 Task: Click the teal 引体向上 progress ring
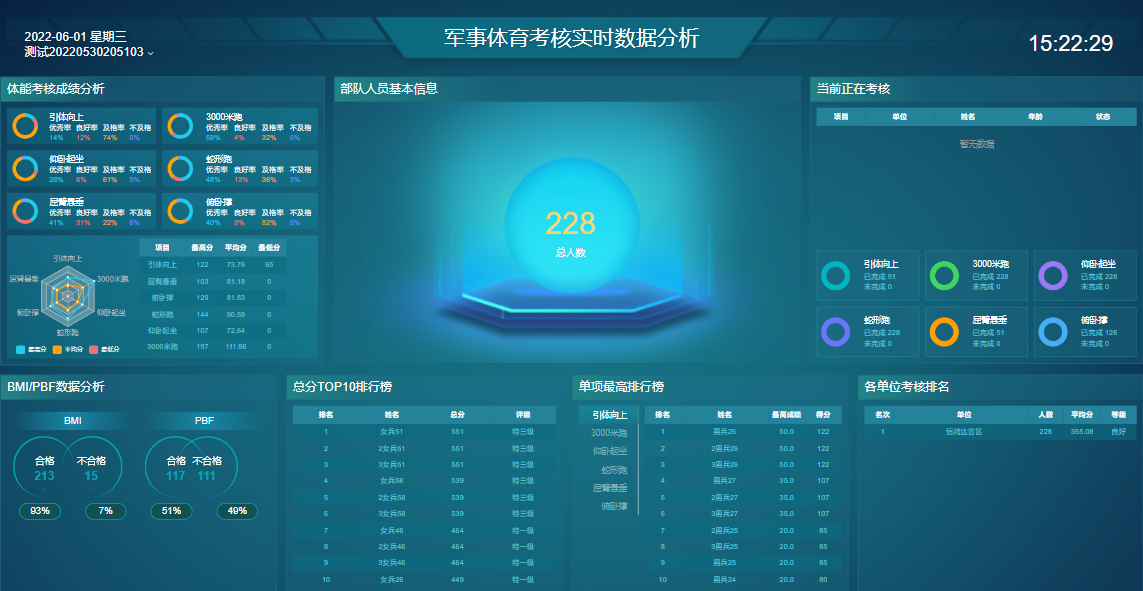pos(835,275)
